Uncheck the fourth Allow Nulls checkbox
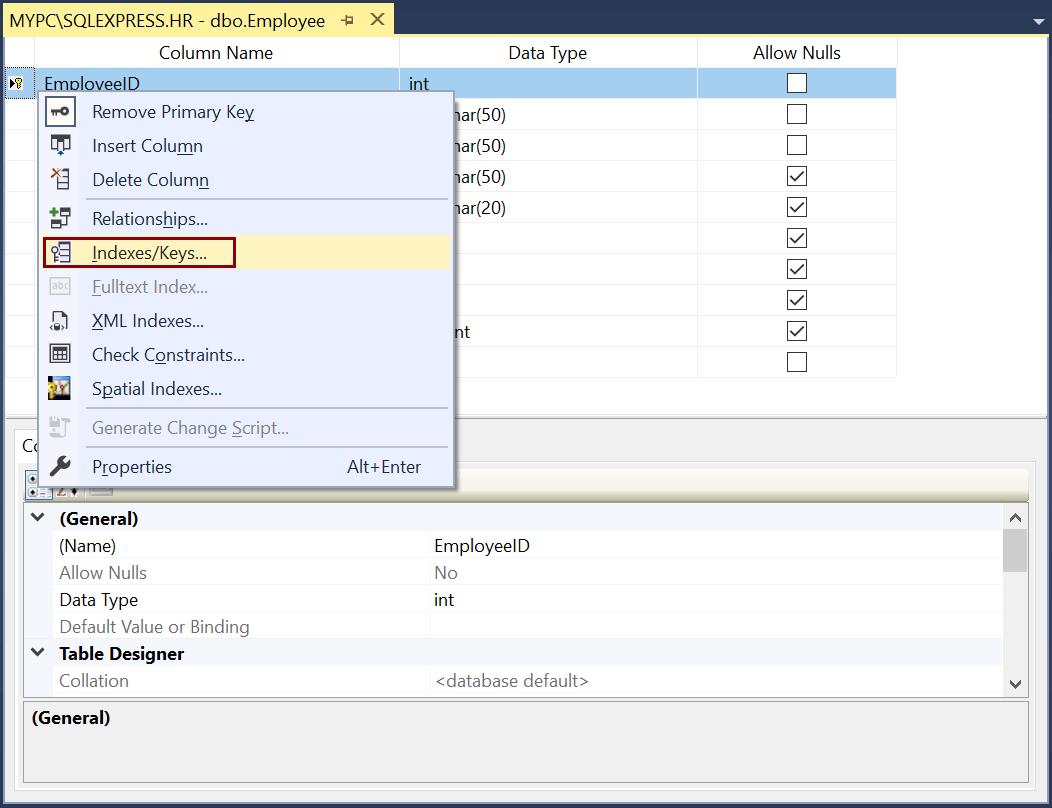This screenshot has width=1052, height=808. pos(795,176)
